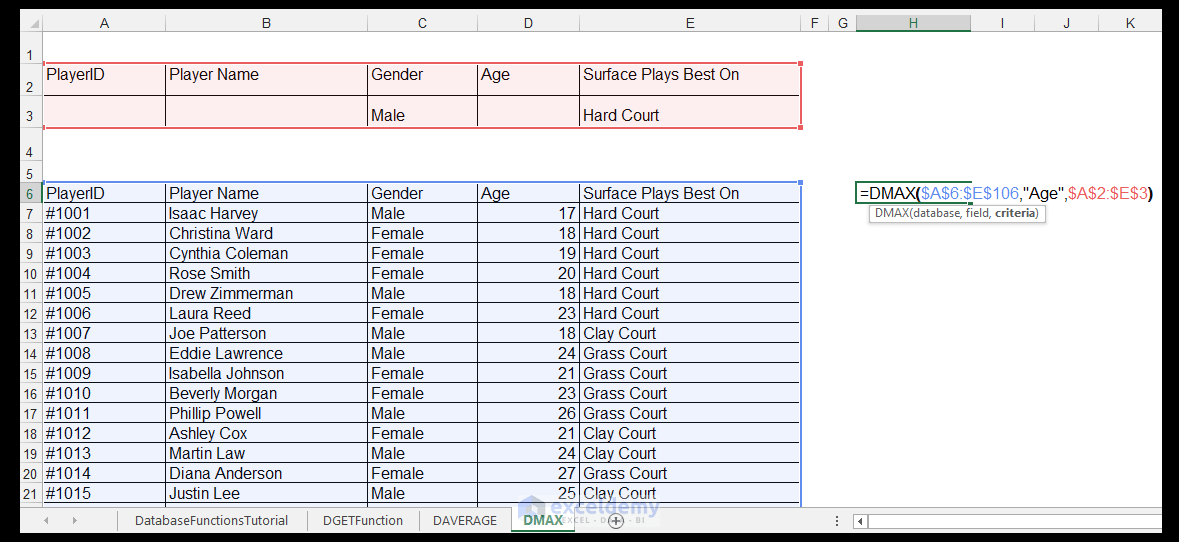The height and width of the screenshot is (542, 1179).
Task: Click age value 26 for Phillip Powell
Action: point(529,413)
